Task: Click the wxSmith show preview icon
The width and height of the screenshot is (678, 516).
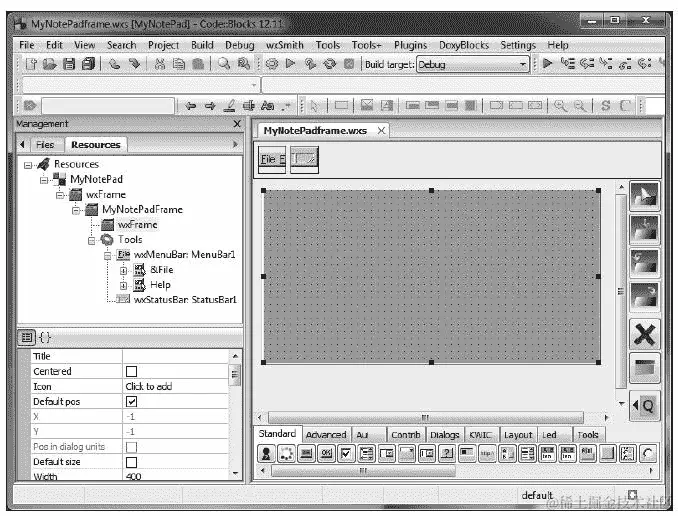Action: pyautogui.click(x=644, y=368)
